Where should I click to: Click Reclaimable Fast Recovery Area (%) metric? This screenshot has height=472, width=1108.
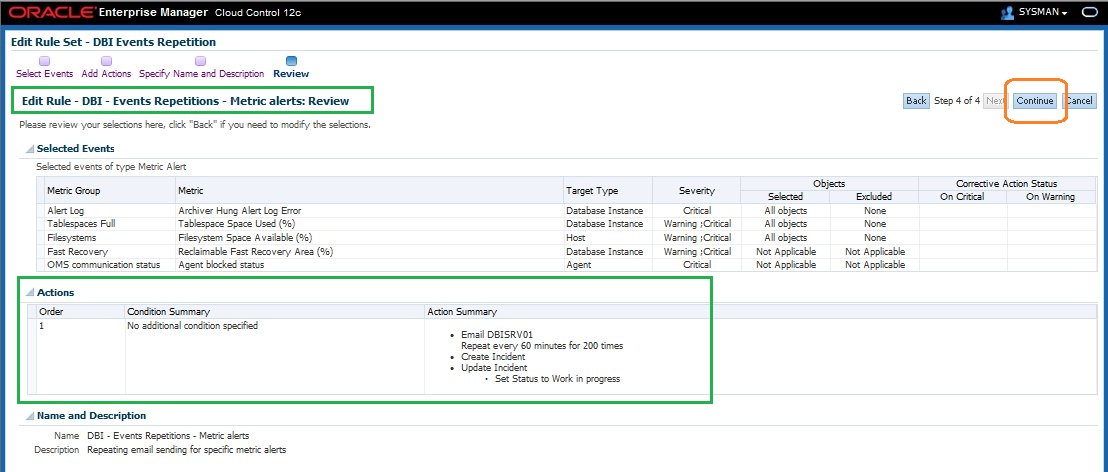click(x=255, y=252)
